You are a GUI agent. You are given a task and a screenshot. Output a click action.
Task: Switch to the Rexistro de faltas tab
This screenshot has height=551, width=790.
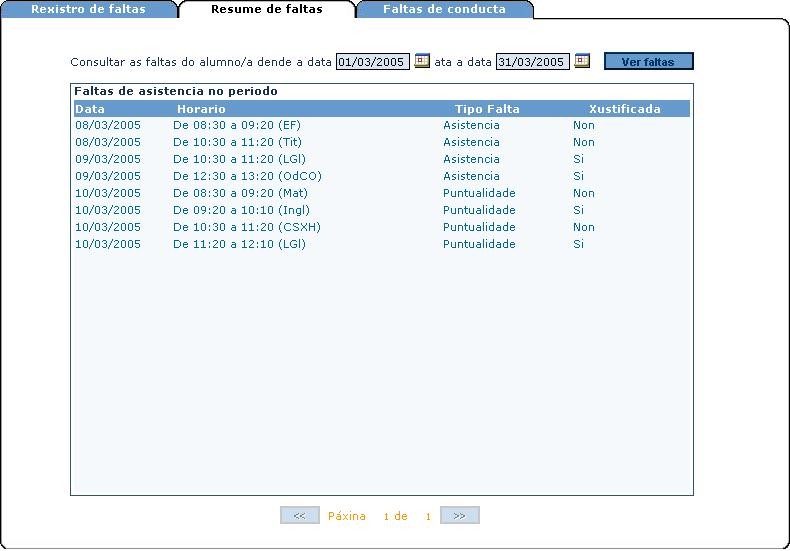[88, 10]
